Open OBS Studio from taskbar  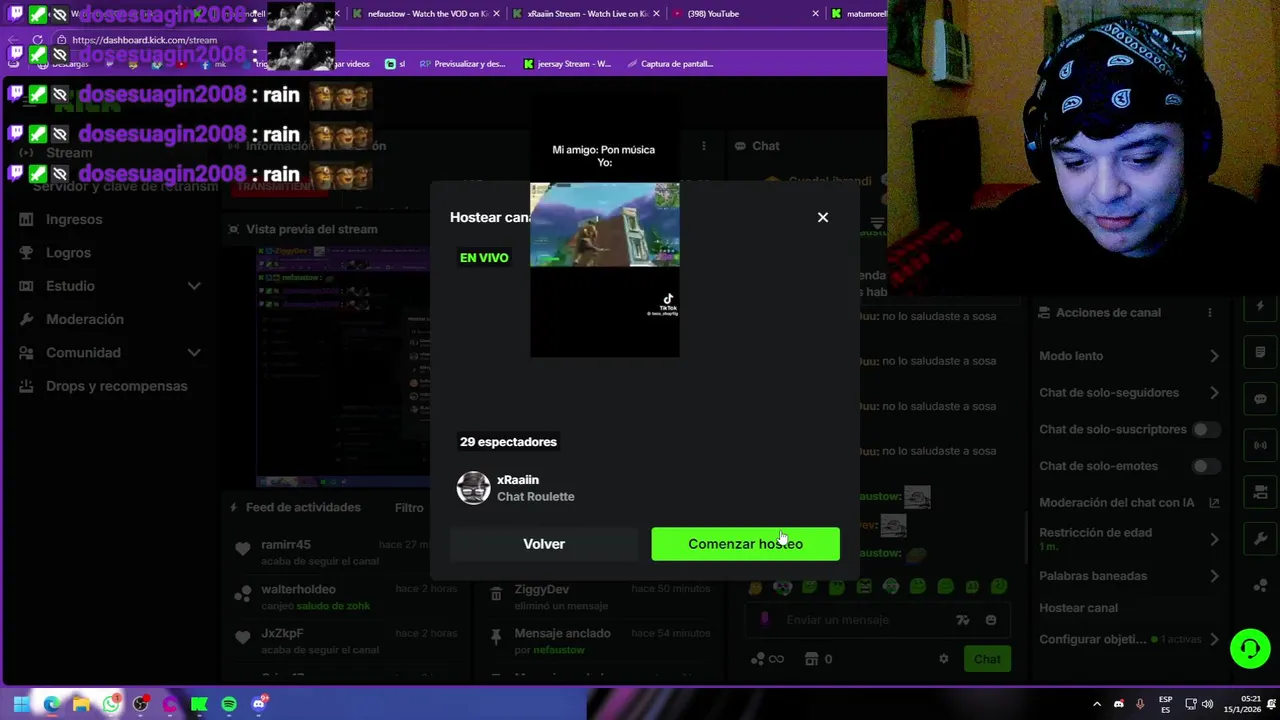pos(140,704)
